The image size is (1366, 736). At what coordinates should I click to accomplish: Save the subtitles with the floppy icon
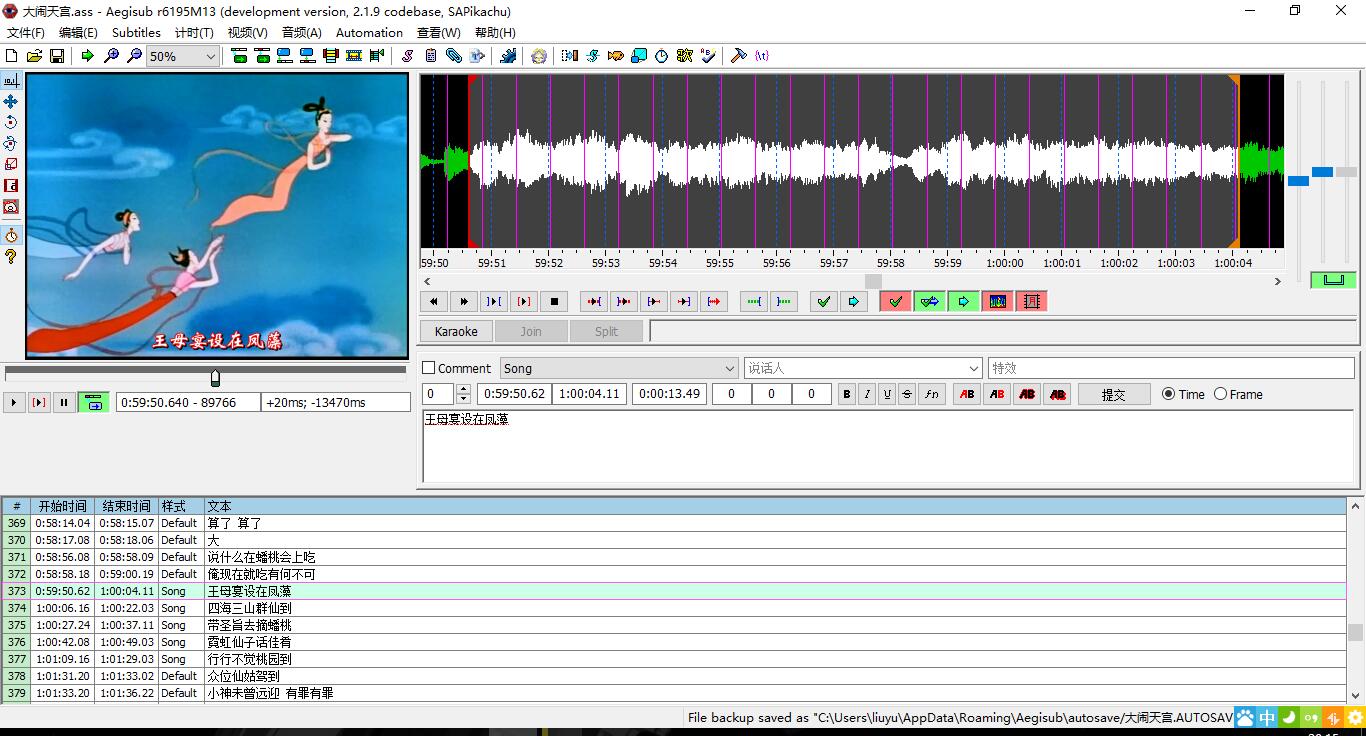click(57, 56)
